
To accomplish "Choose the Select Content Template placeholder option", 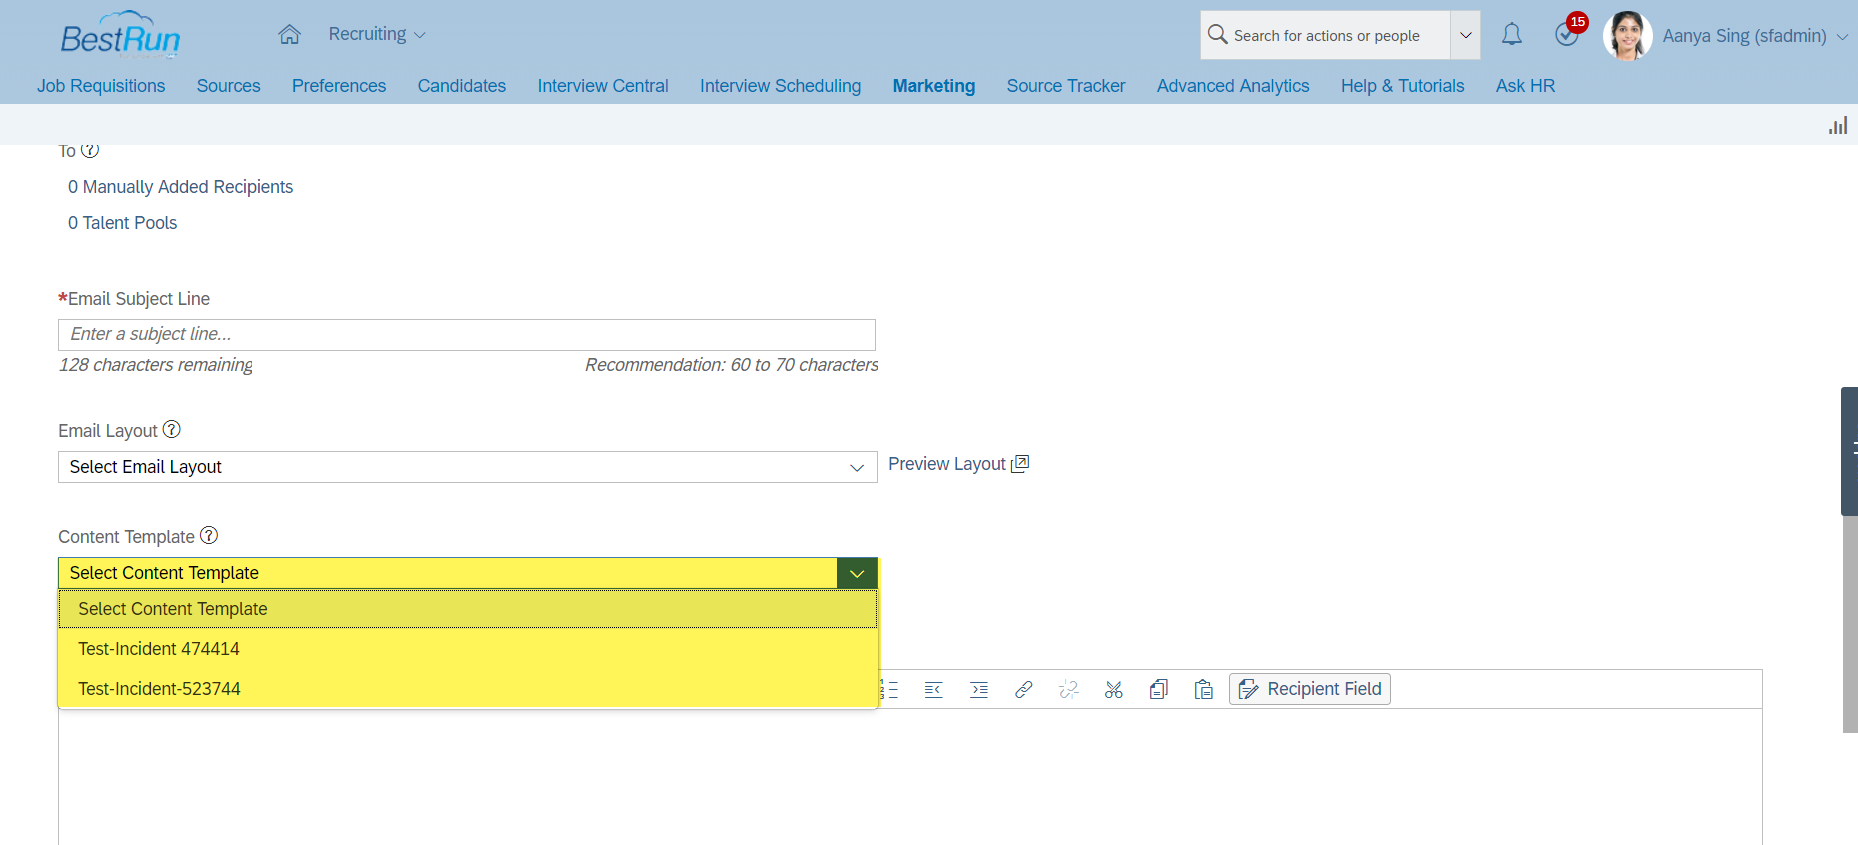I will (x=468, y=609).
